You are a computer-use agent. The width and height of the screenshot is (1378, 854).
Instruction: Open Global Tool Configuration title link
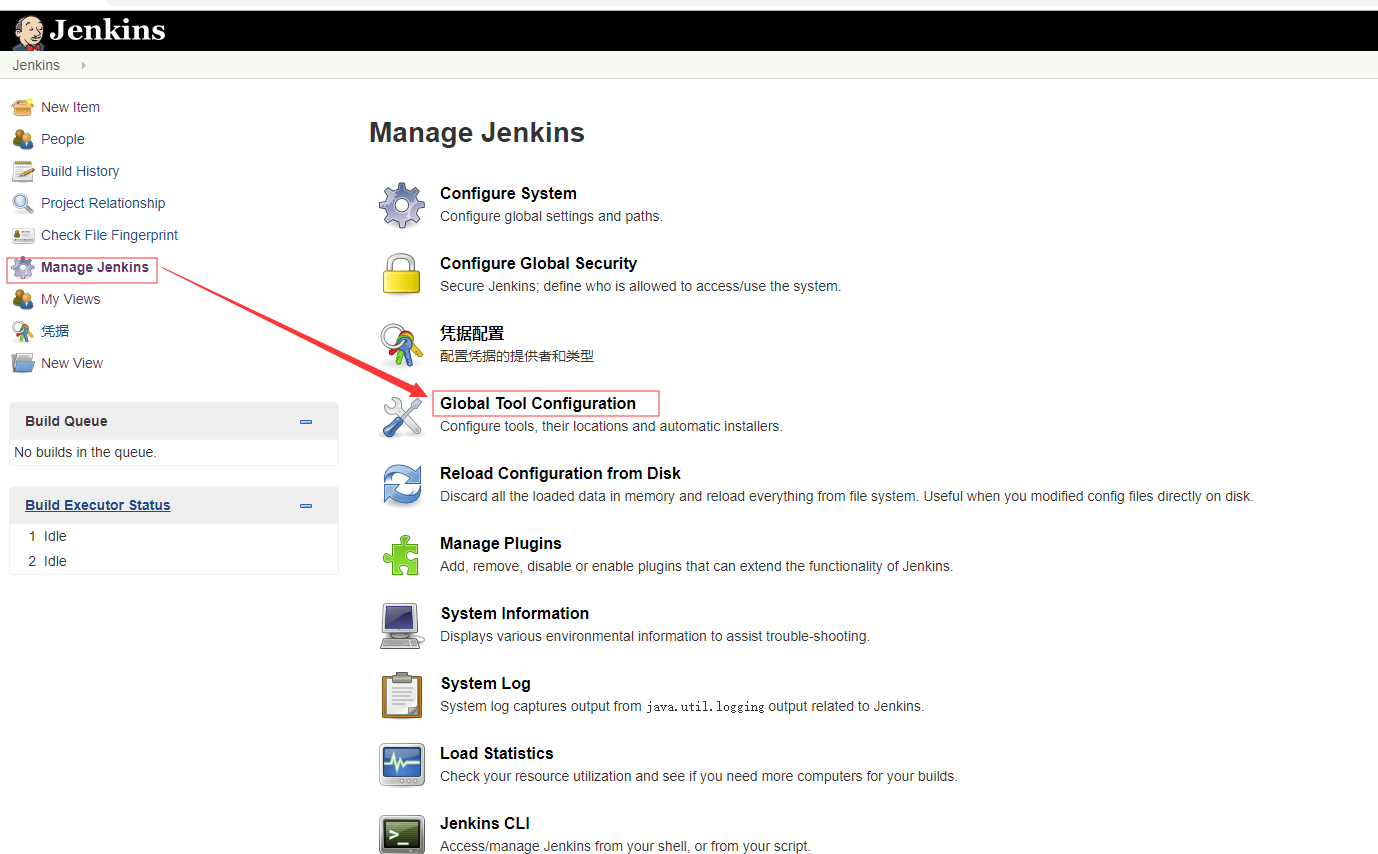[x=538, y=403]
